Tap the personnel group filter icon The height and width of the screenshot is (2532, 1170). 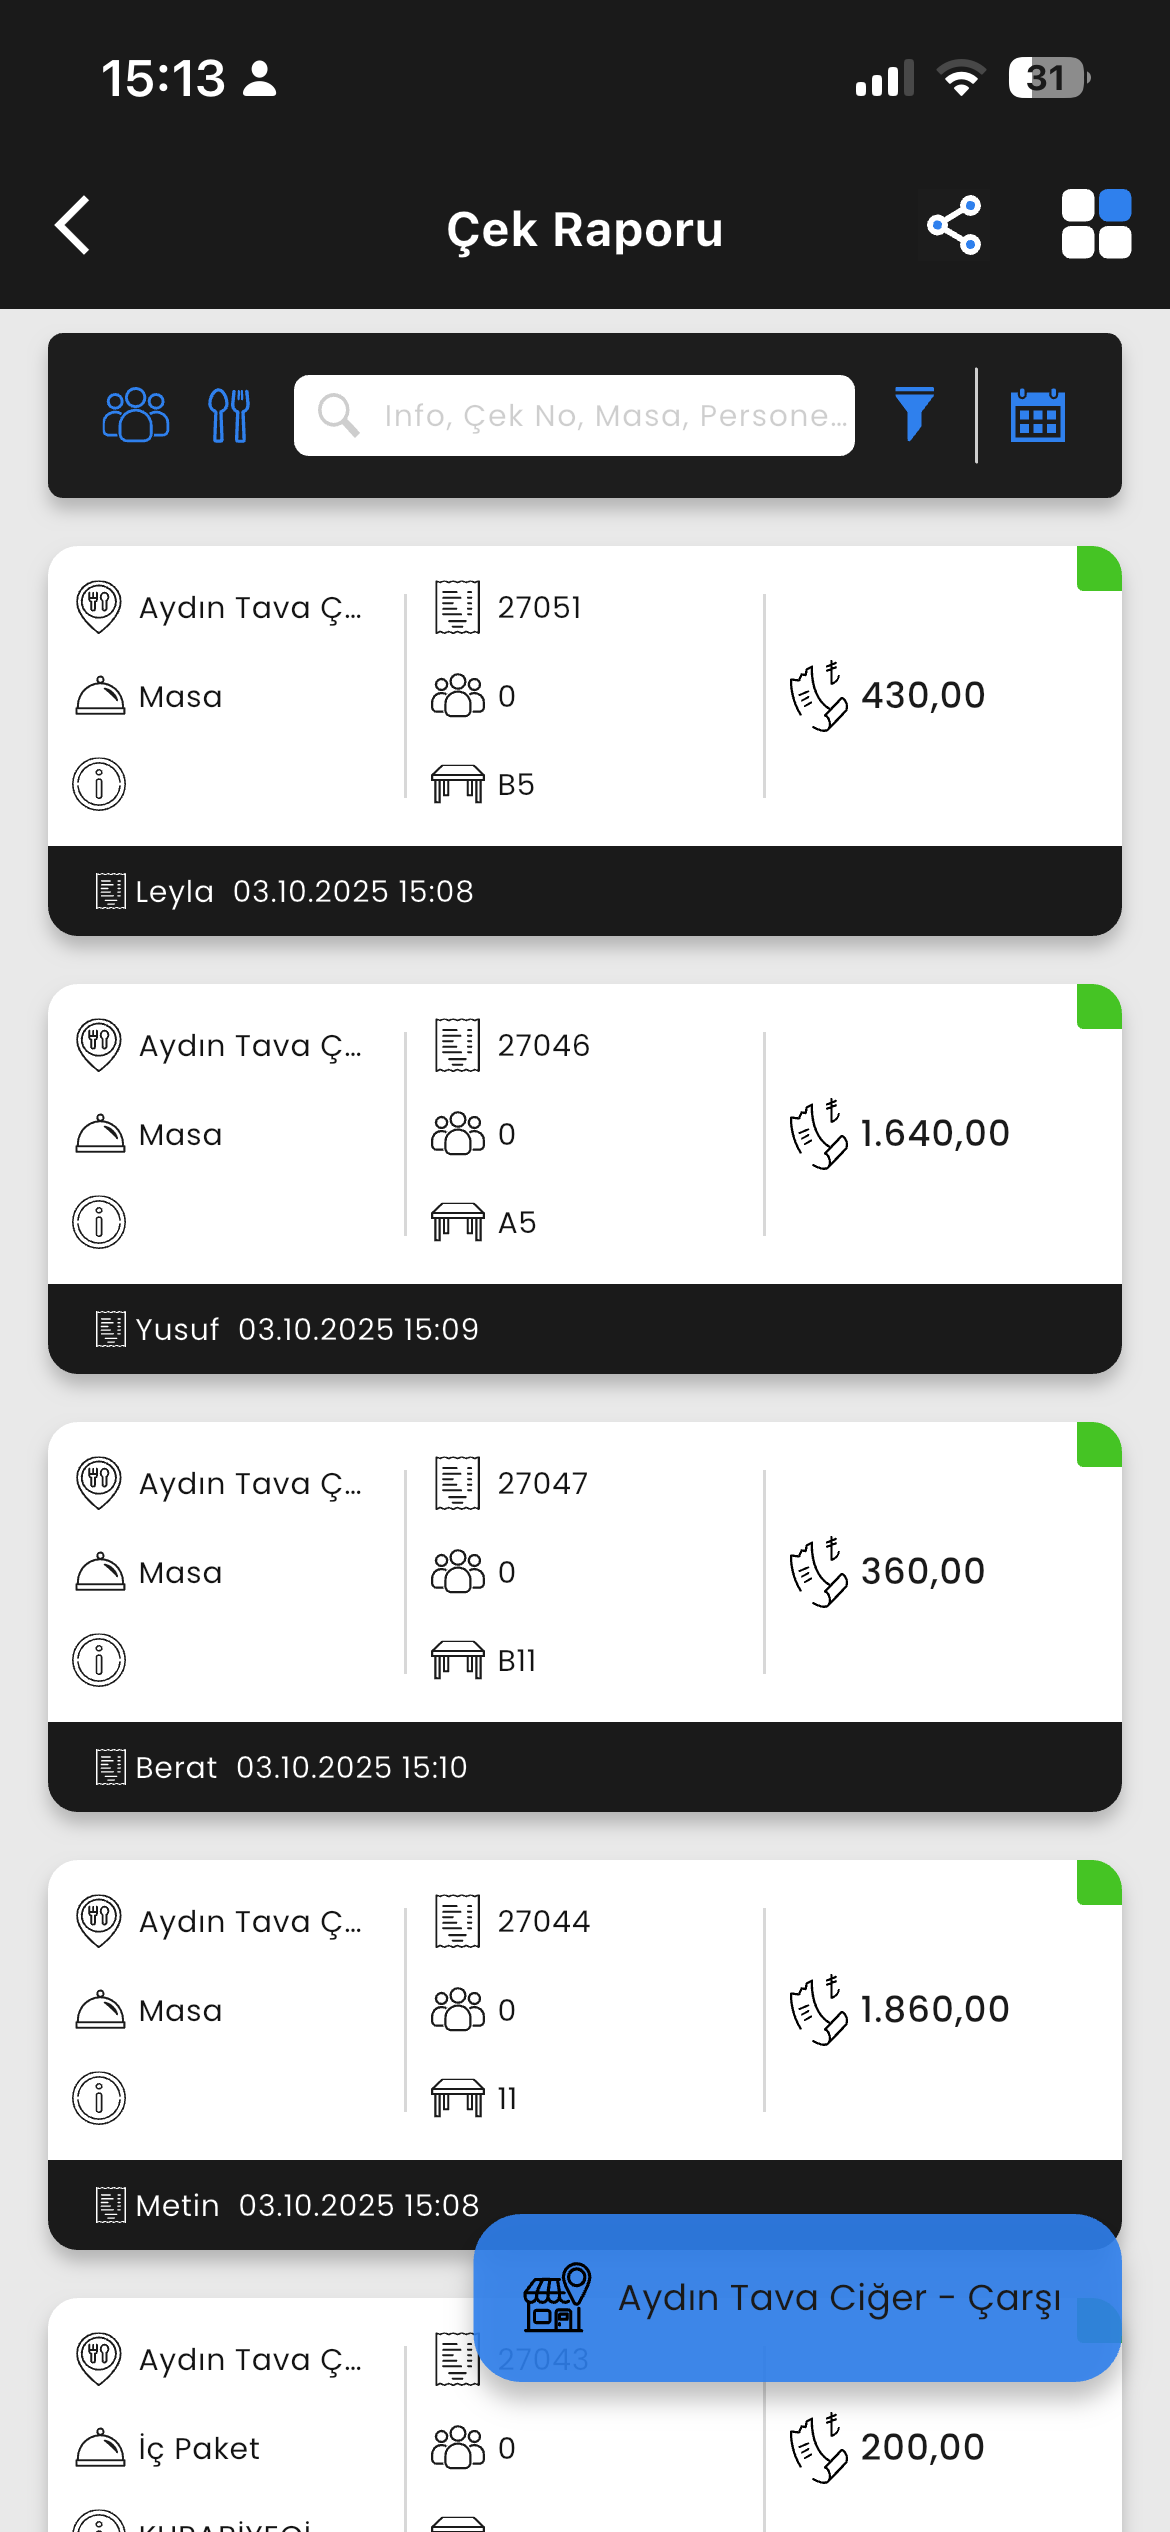tap(136, 415)
